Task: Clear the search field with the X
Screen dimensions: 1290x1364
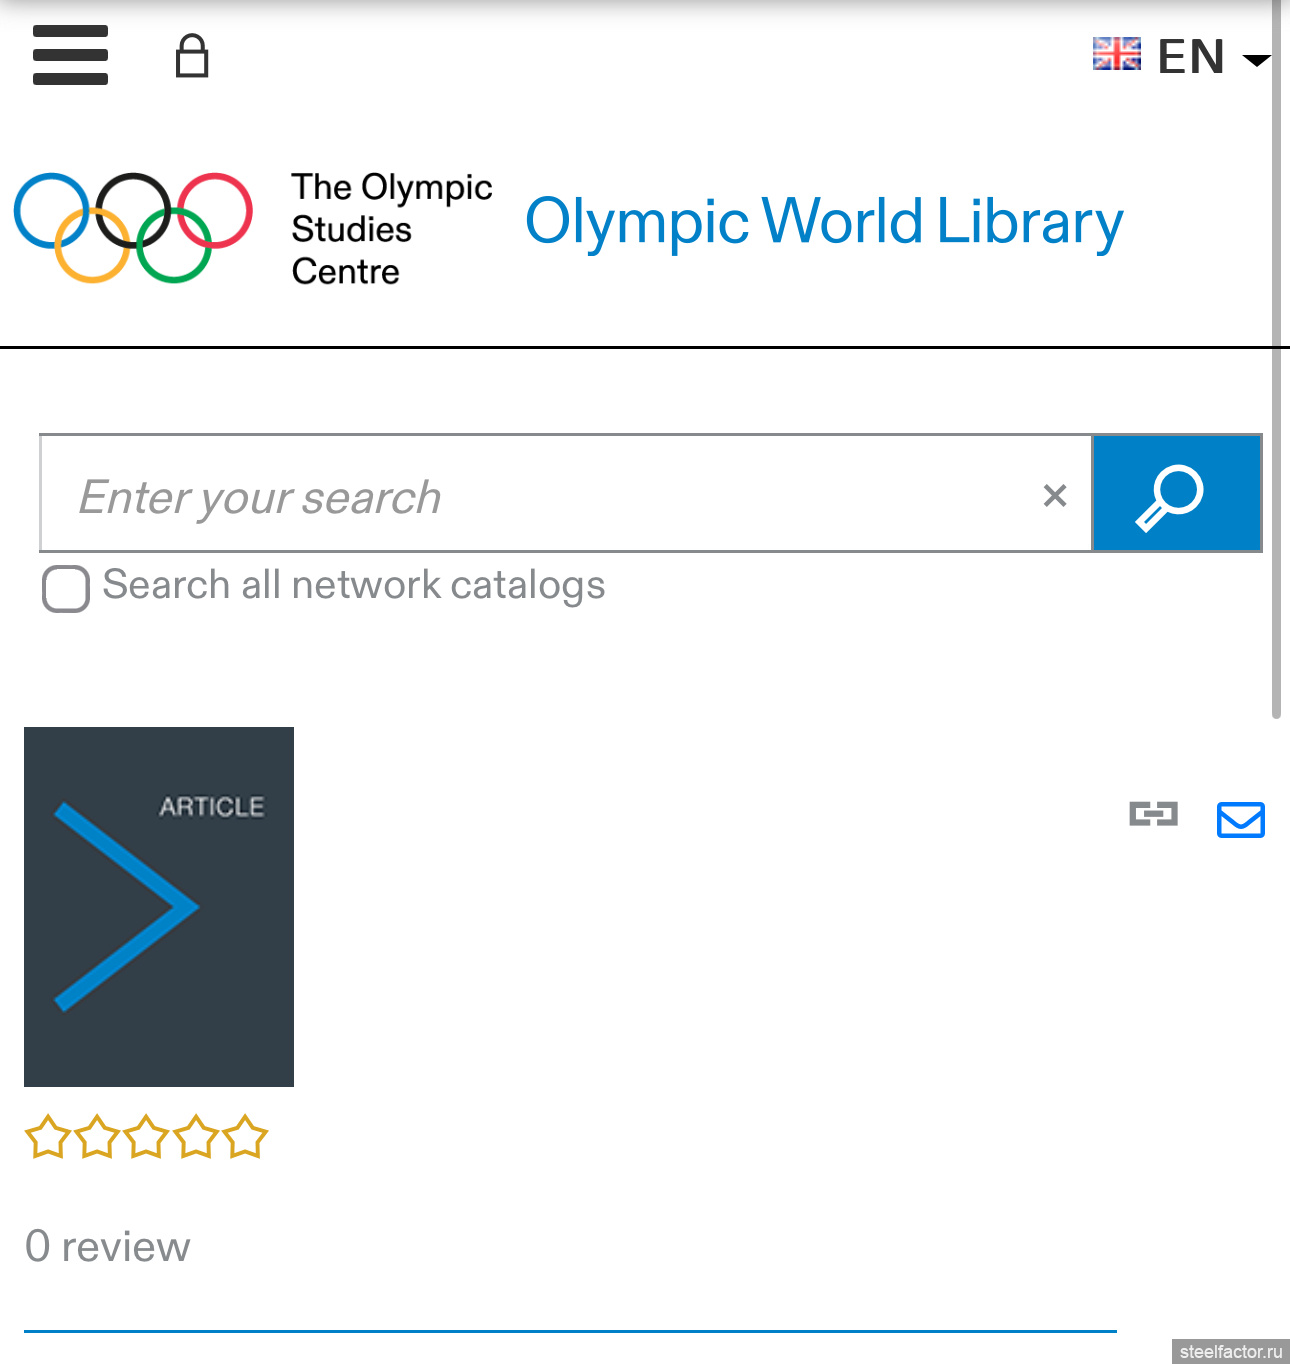Action: [1055, 495]
